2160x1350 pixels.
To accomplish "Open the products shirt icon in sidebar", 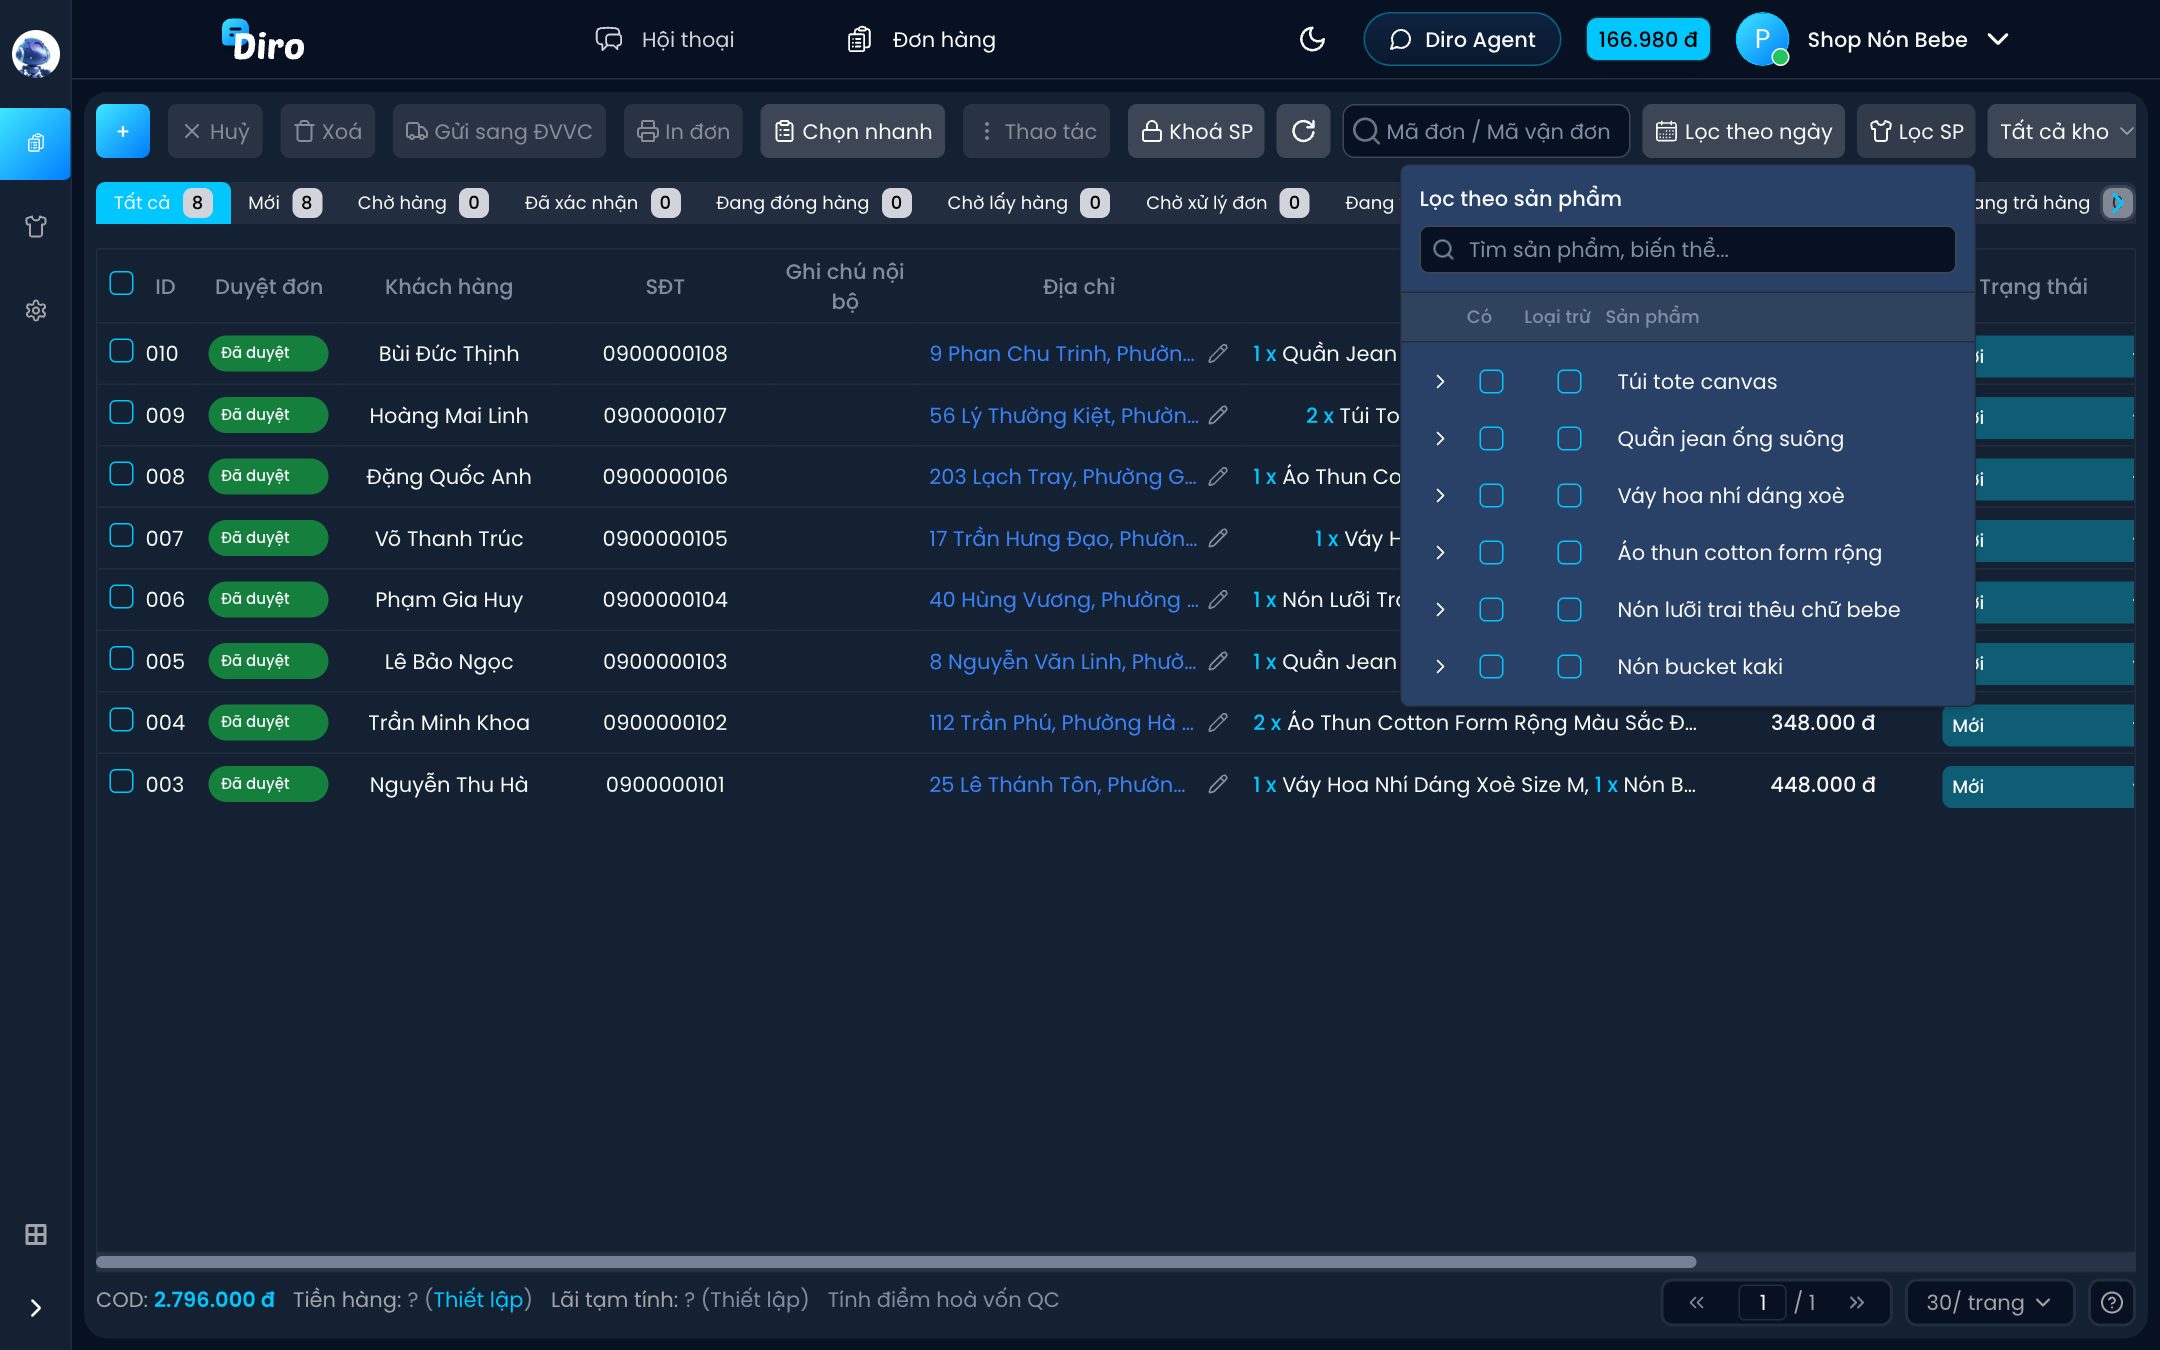I will 36,227.
